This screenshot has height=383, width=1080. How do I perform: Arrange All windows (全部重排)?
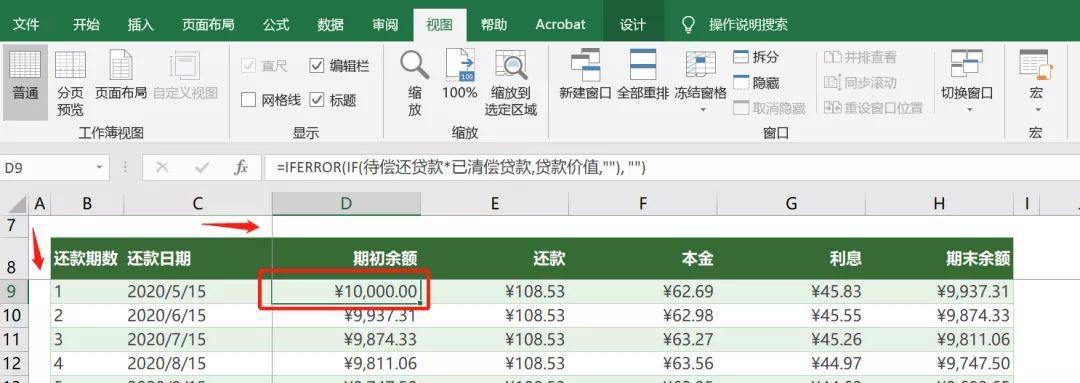click(x=643, y=74)
